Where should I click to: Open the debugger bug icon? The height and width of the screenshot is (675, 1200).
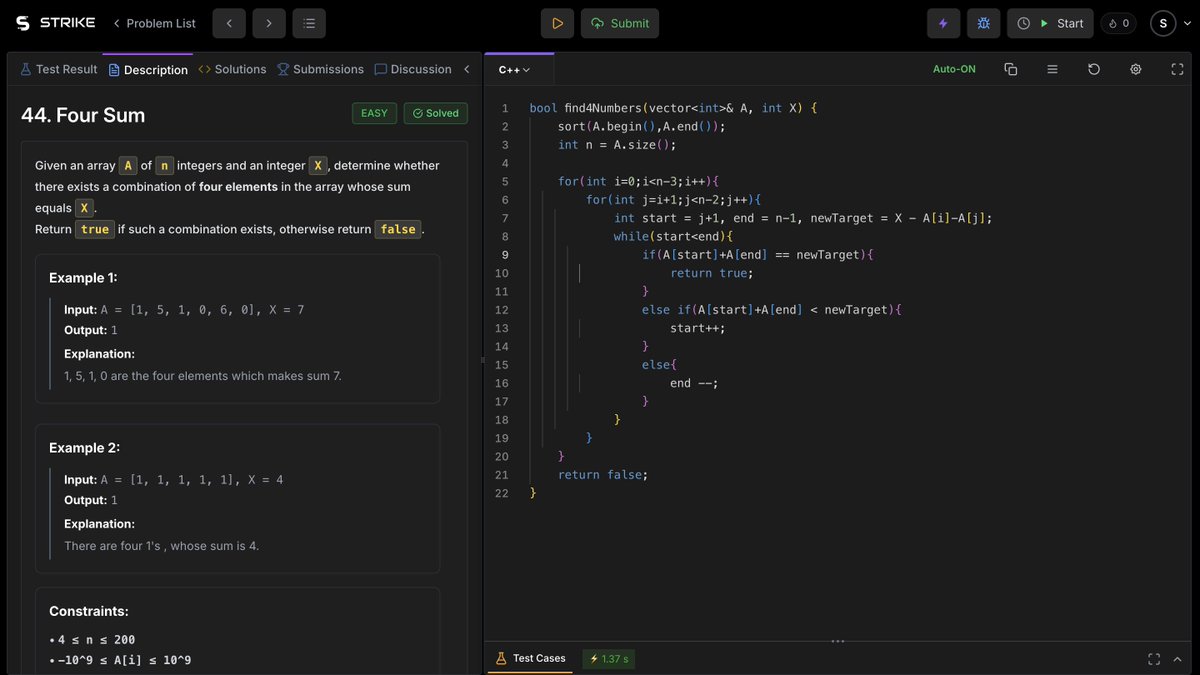[984, 23]
